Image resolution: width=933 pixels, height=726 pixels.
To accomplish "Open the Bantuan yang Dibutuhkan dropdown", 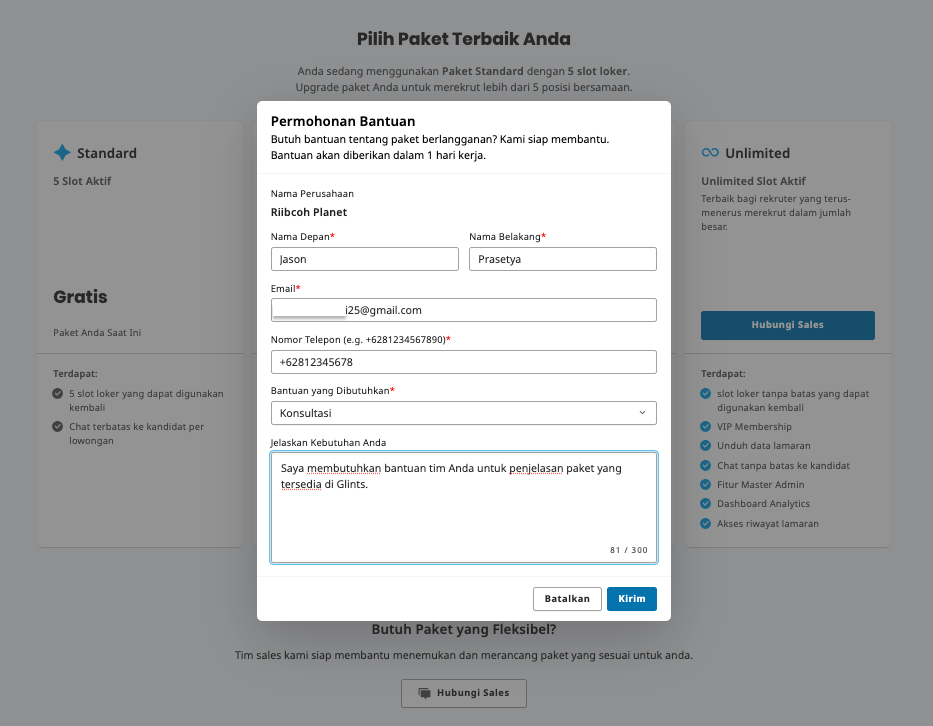I will [x=464, y=413].
